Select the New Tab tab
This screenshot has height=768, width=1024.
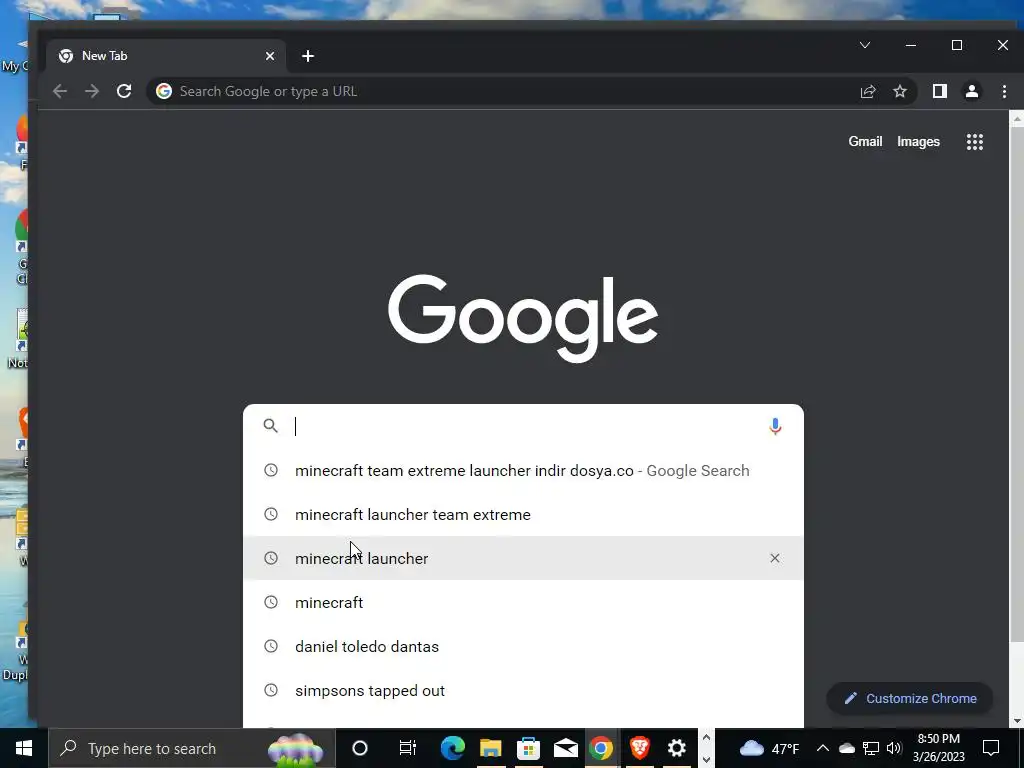[166, 56]
